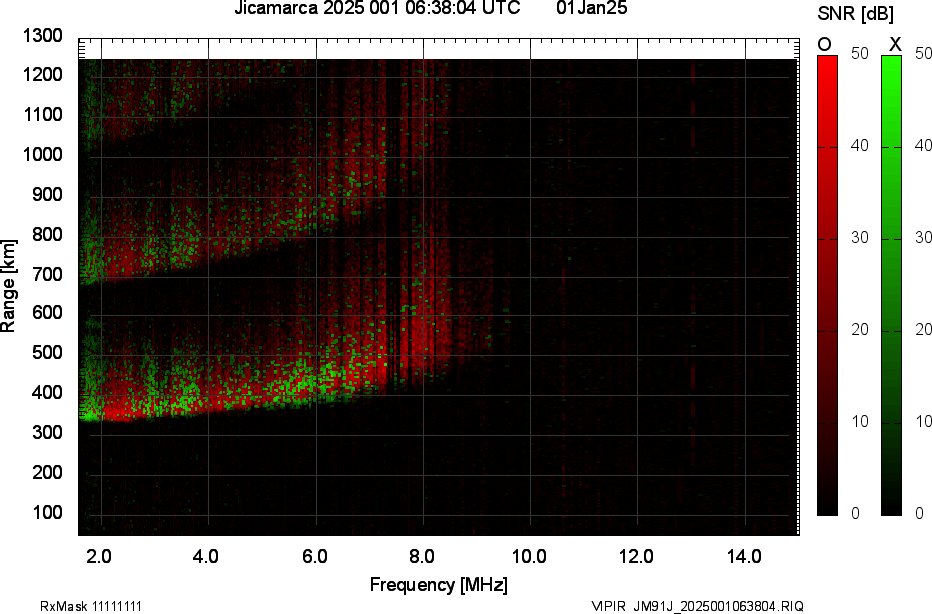Select the 500 range tick label
The image size is (932, 614).
coord(47,352)
